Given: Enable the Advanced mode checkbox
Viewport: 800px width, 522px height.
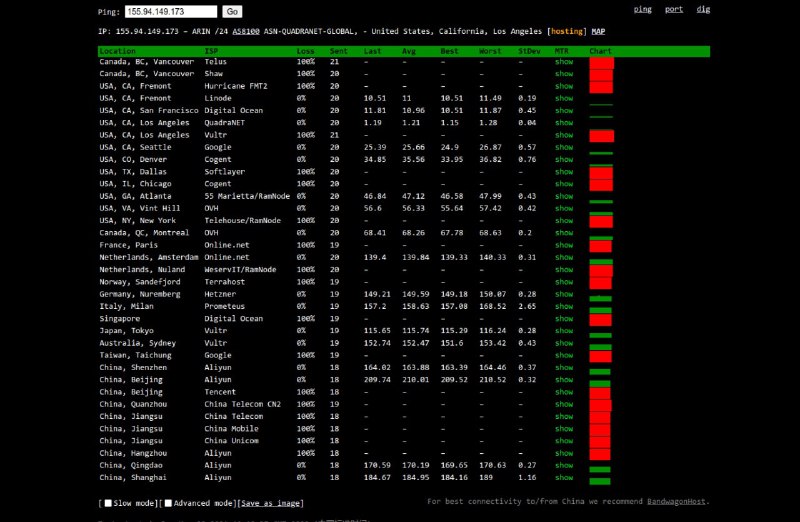Looking at the screenshot, I should pyautogui.click(x=168, y=503).
